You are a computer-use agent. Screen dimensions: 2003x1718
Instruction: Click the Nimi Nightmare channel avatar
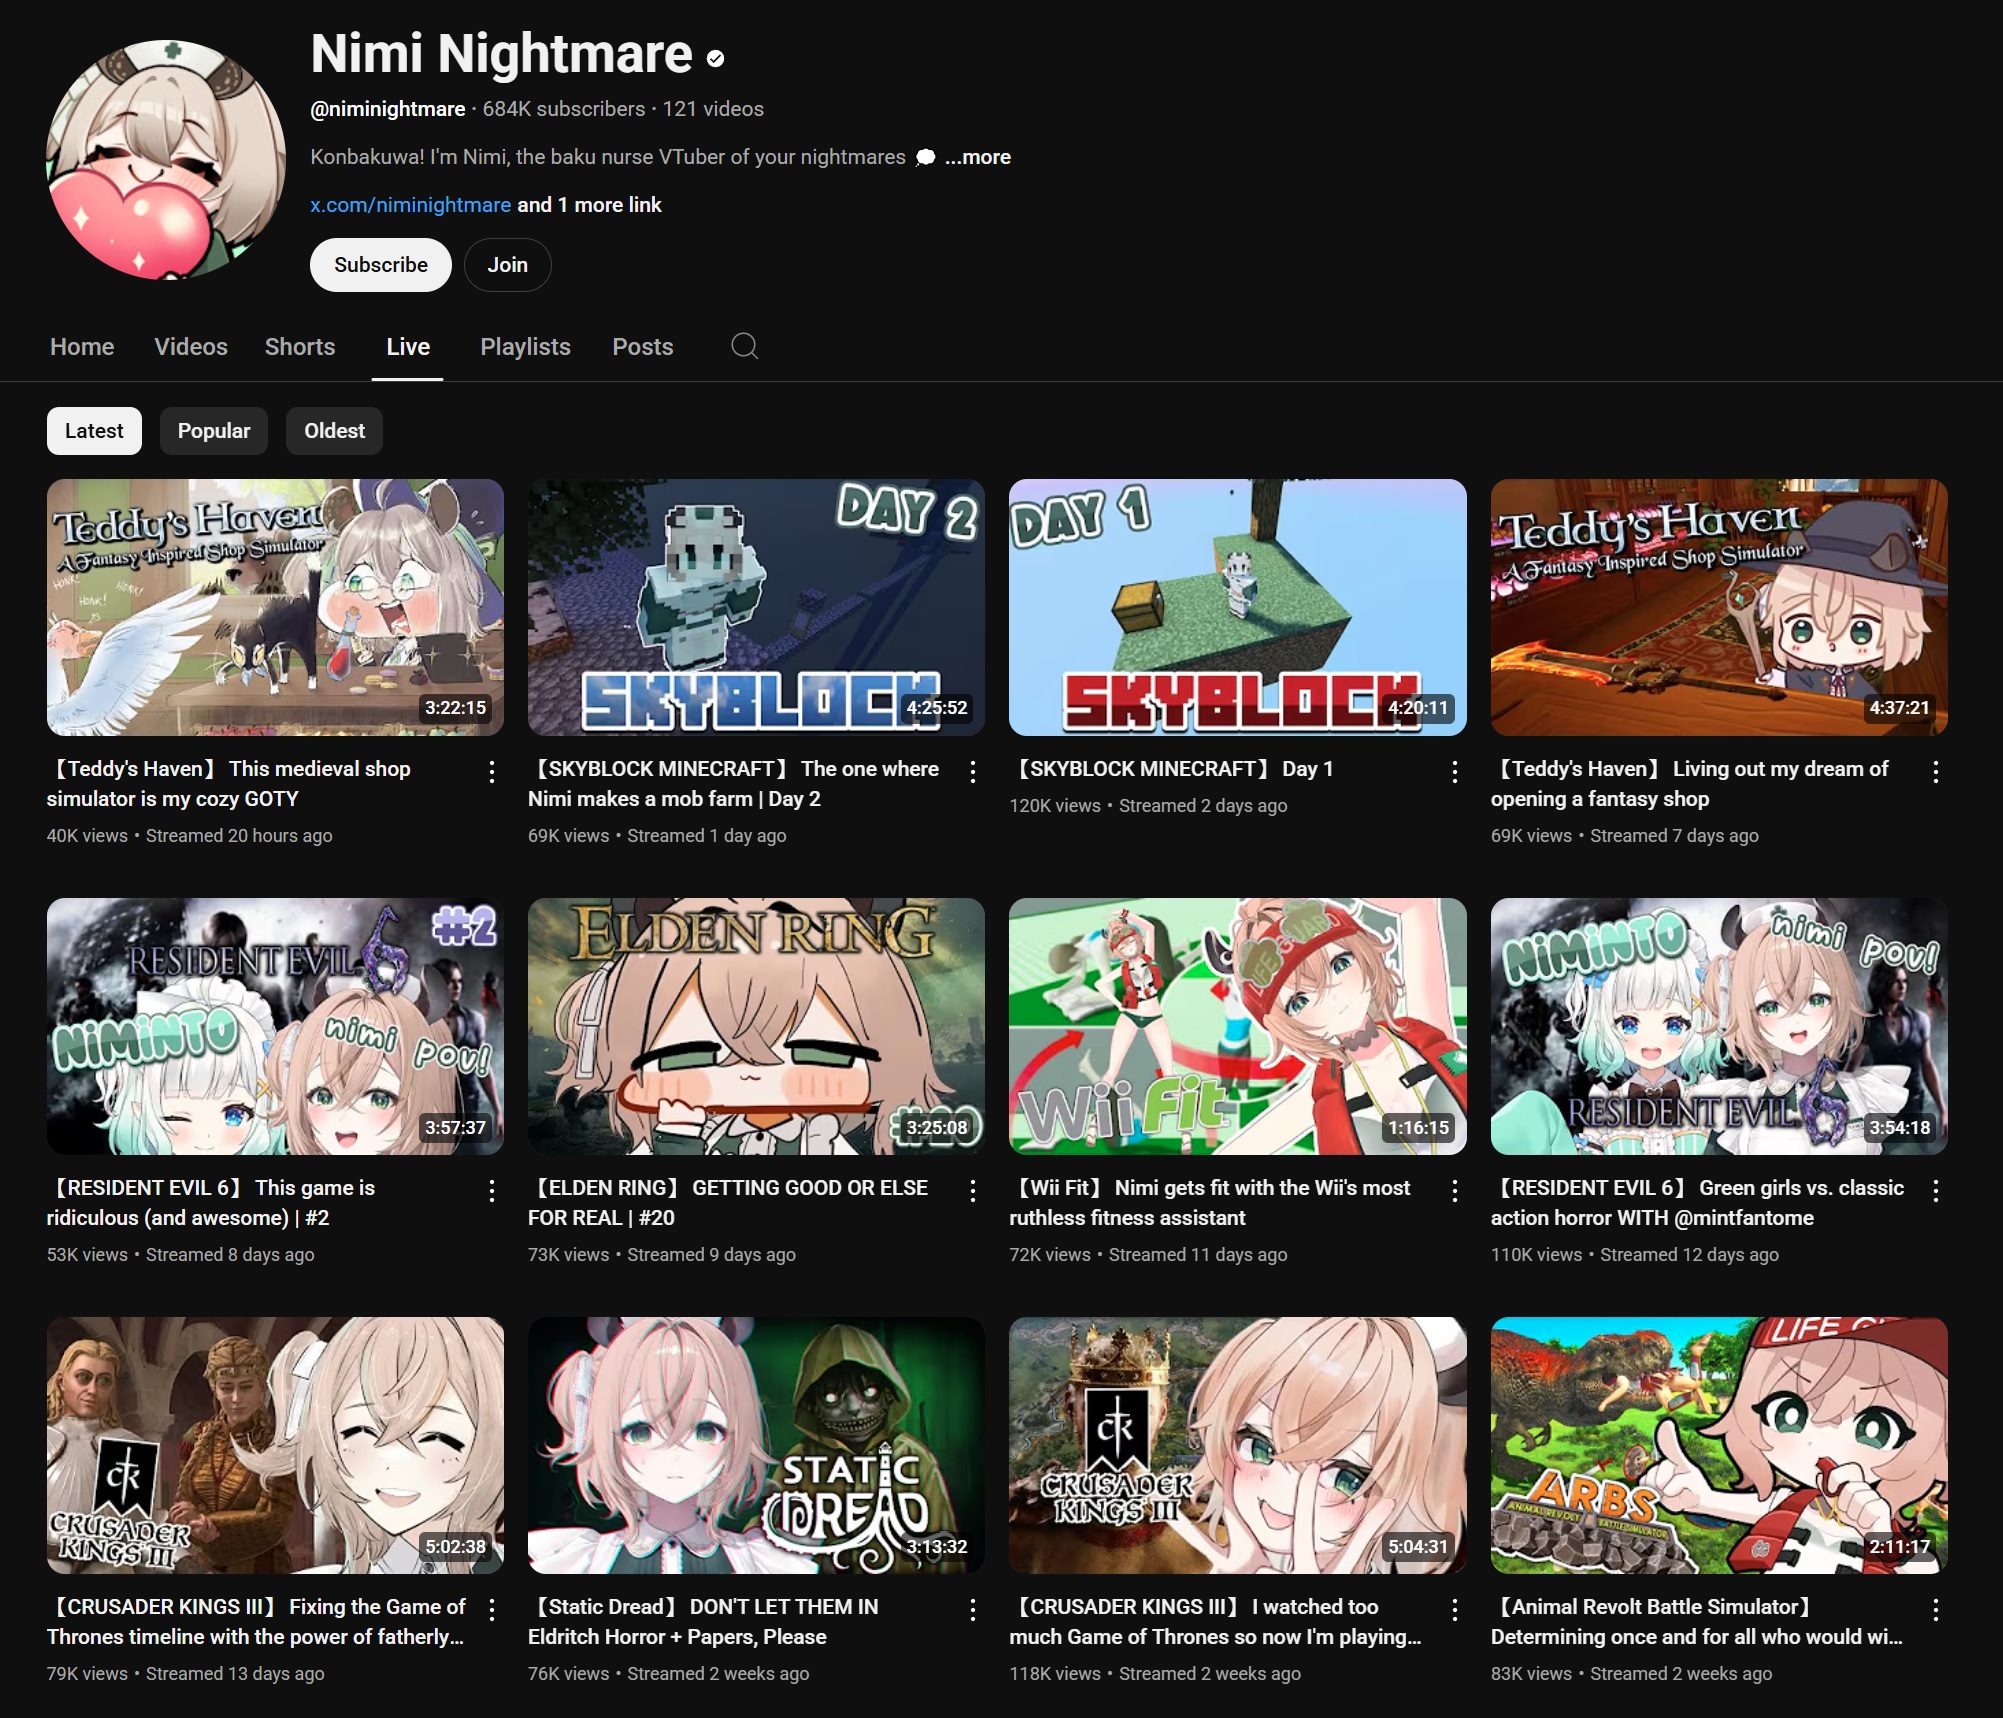pos(166,160)
